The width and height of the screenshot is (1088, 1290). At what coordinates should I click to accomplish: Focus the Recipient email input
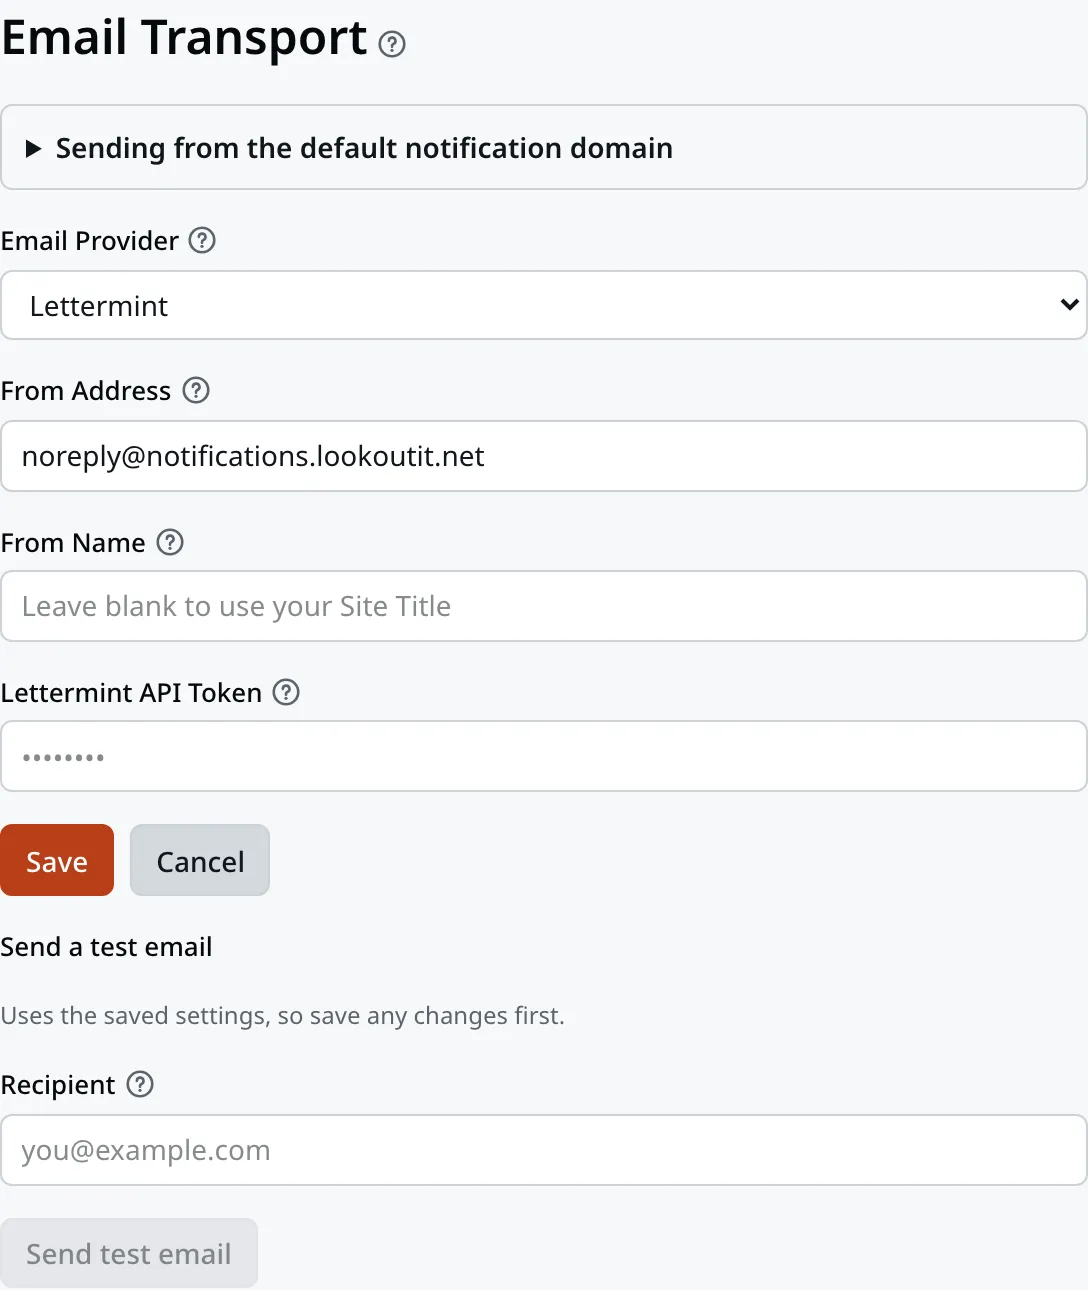[x=544, y=1150]
